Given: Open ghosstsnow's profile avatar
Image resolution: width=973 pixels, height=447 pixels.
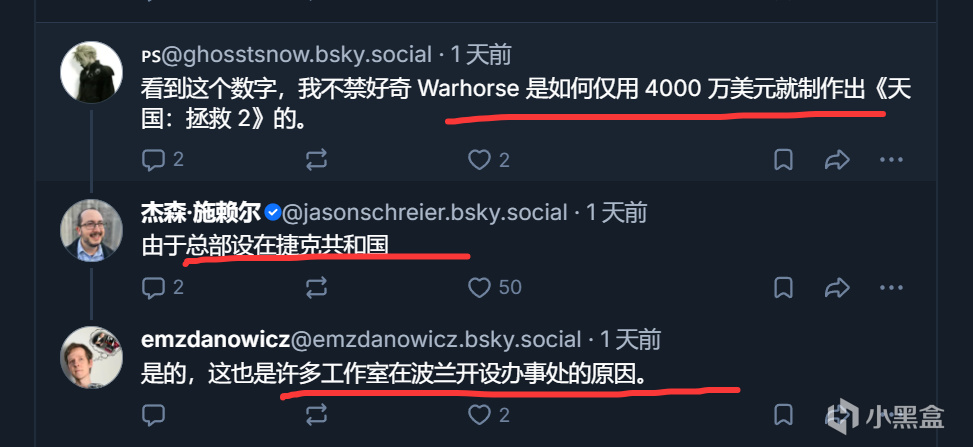Looking at the screenshot, I should point(91,72).
